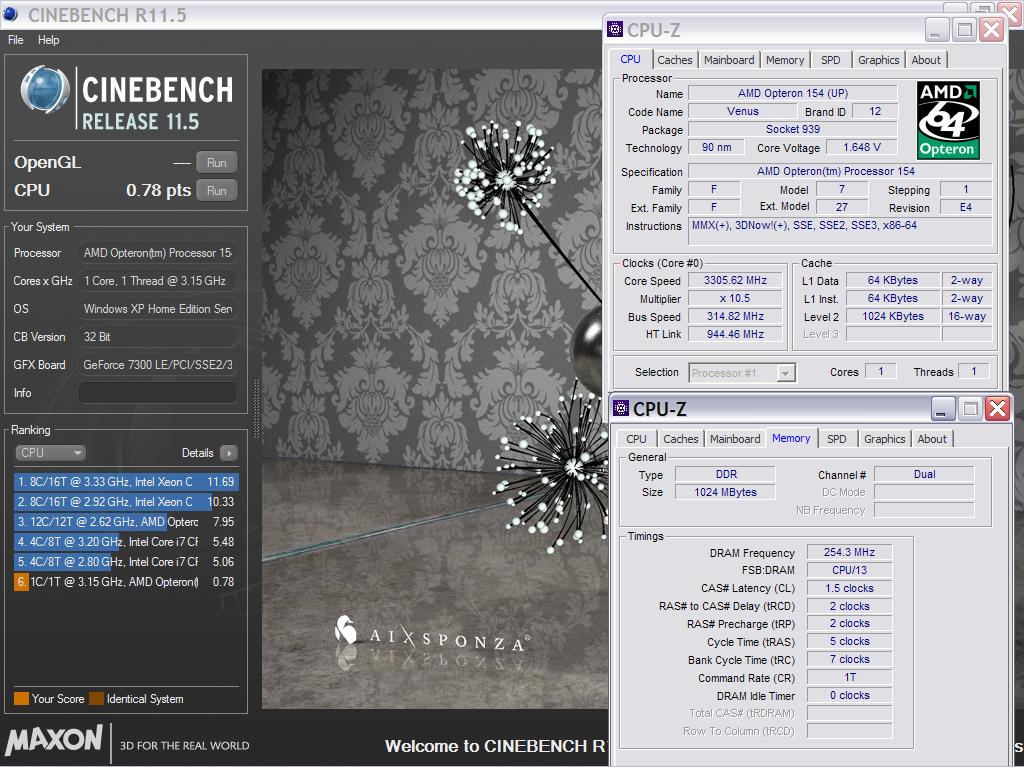
Task: Select ranking row 8C/16T @ 3.33 GHz Xeon
Action: tap(126, 482)
